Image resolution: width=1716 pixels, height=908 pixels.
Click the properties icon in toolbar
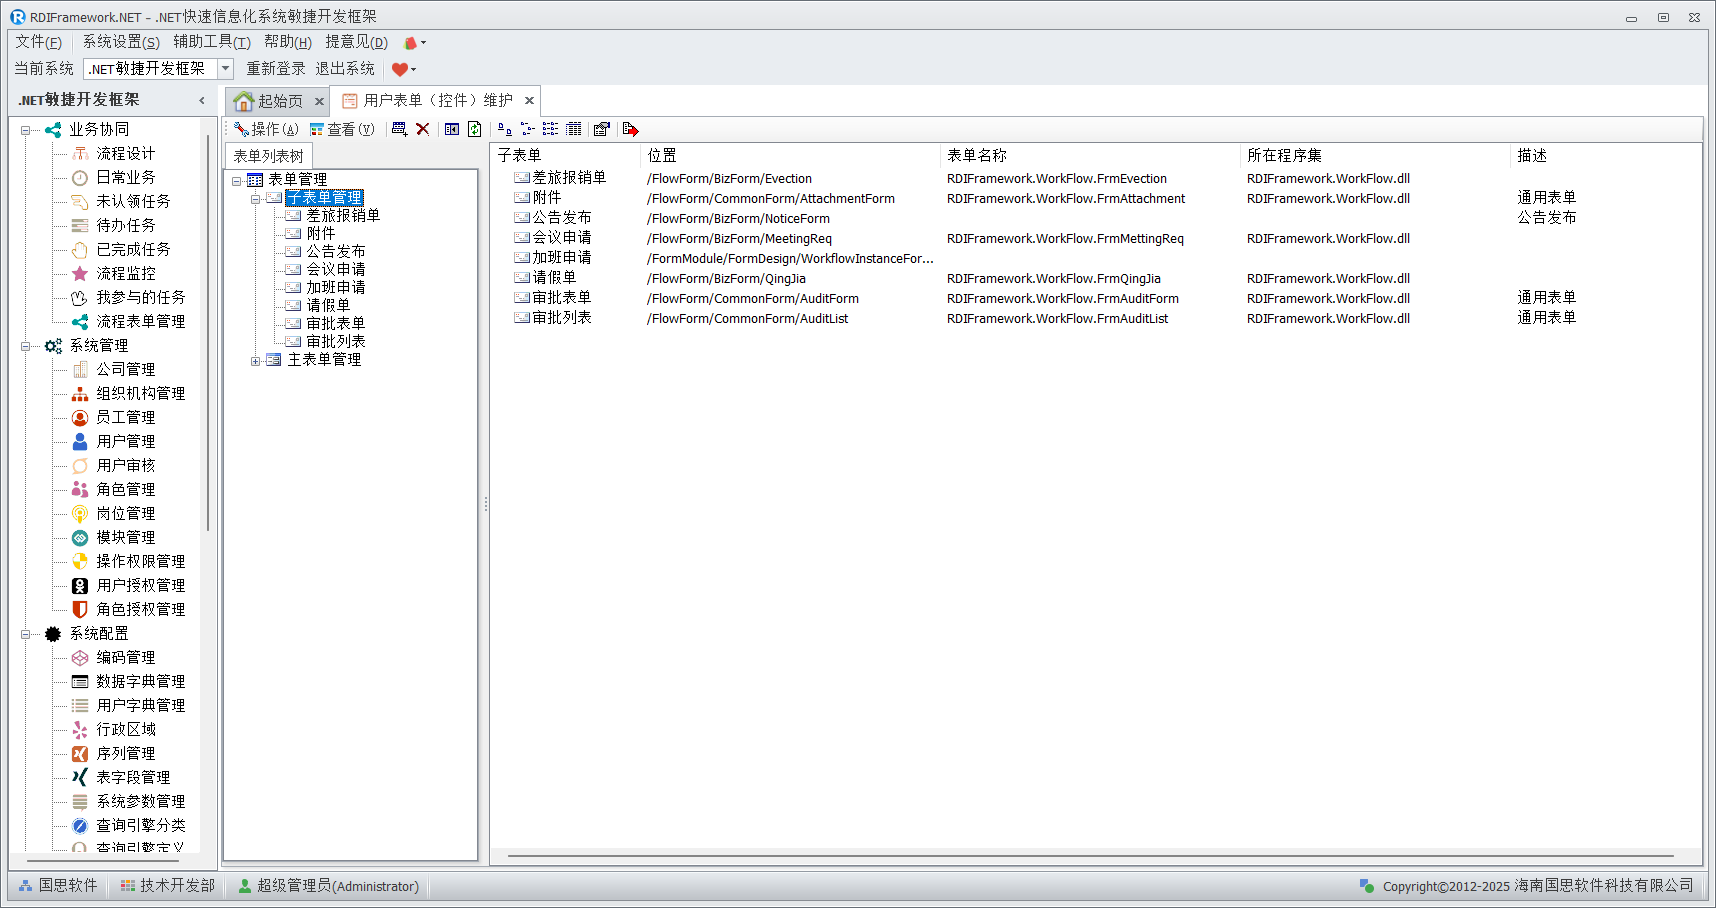click(x=601, y=129)
